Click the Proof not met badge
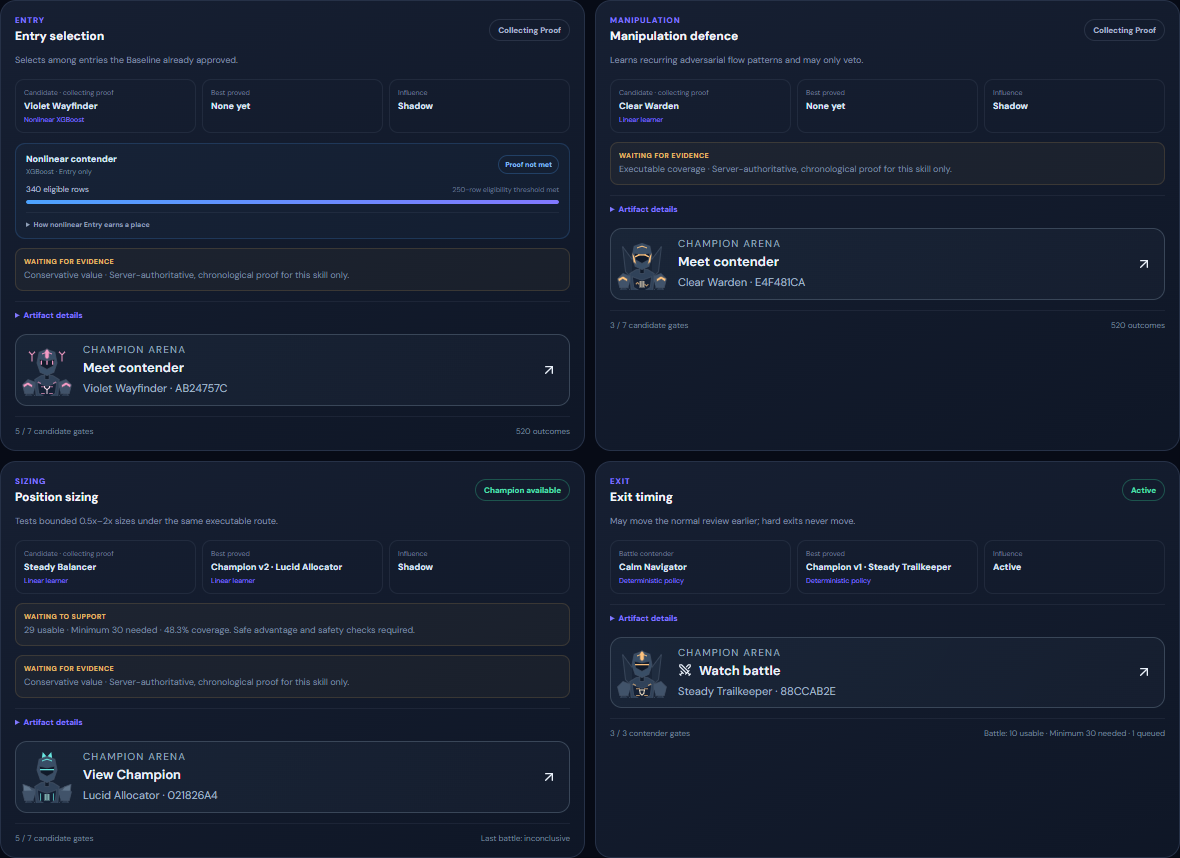Image resolution: width=1180 pixels, height=858 pixels. click(x=528, y=164)
